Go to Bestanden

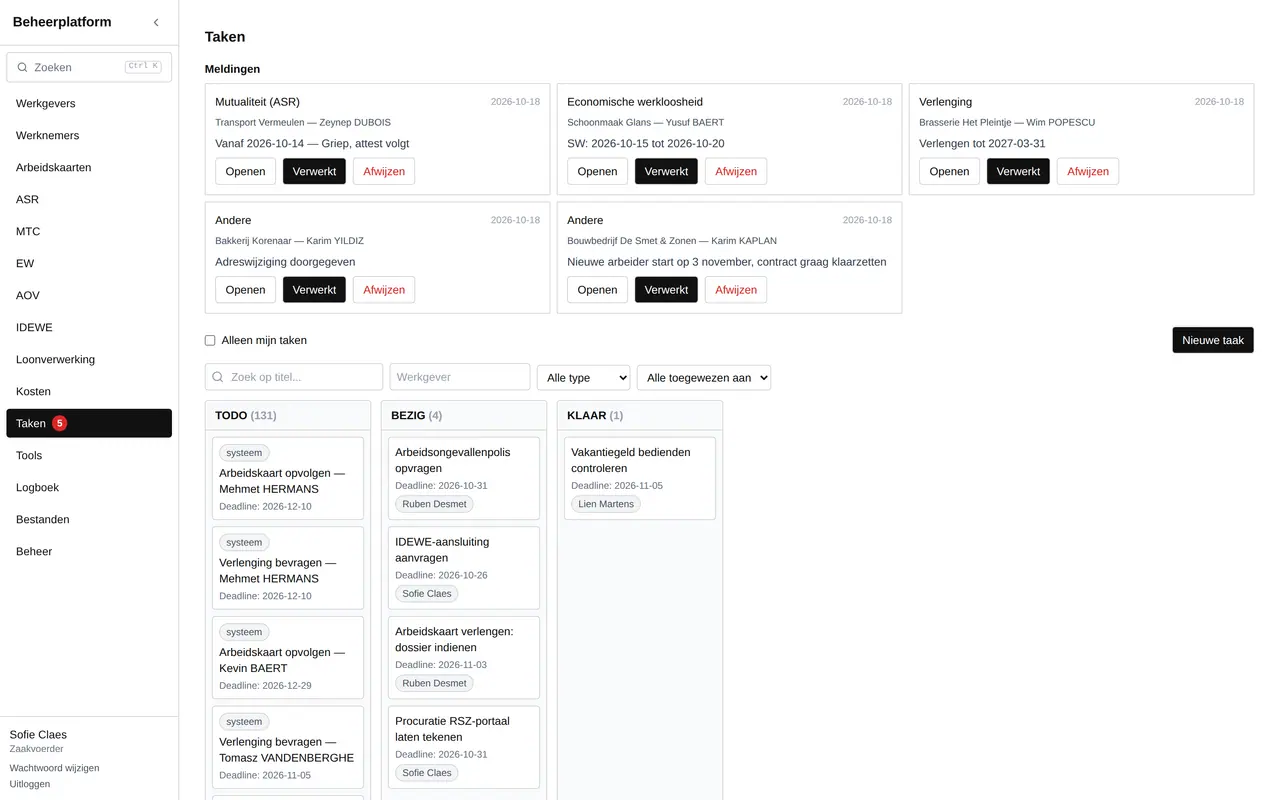[89, 519]
